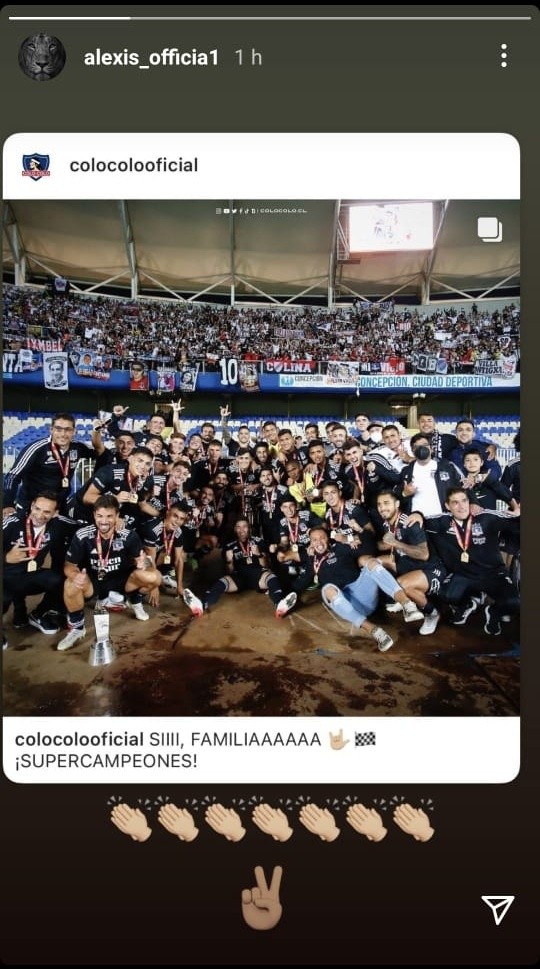Tap the multiple-photos carousel icon on the post
This screenshot has height=969, width=540.
click(x=490, y=229)
